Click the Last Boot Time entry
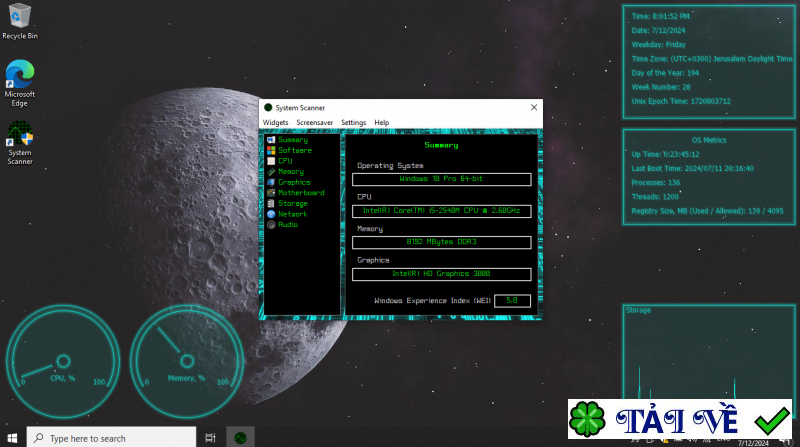The image size is (800, 447). click(x=692, y=168)
